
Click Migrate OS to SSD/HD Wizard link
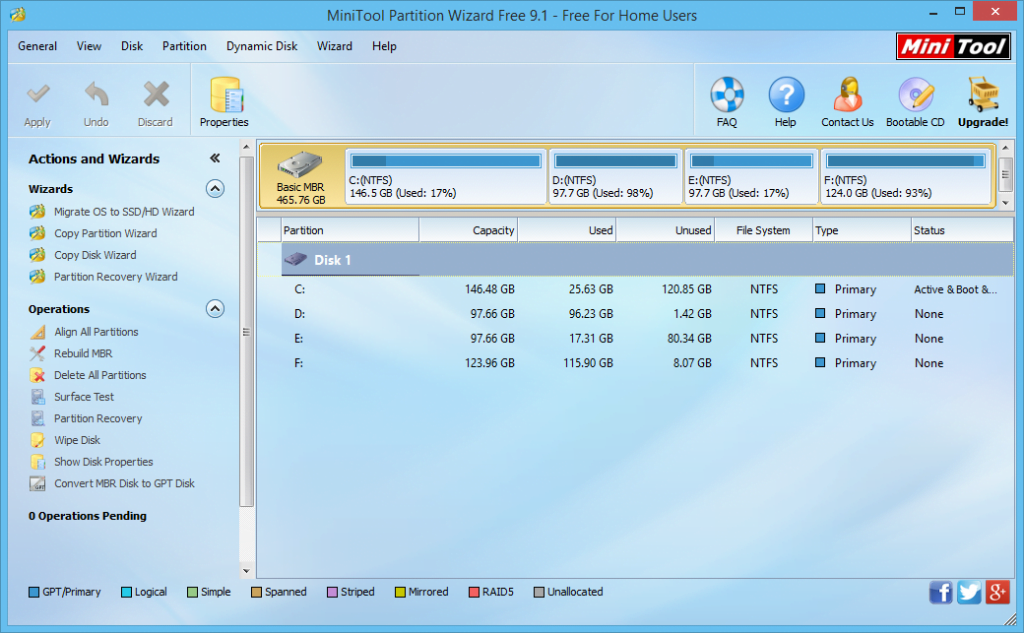[x=124, y=212]
